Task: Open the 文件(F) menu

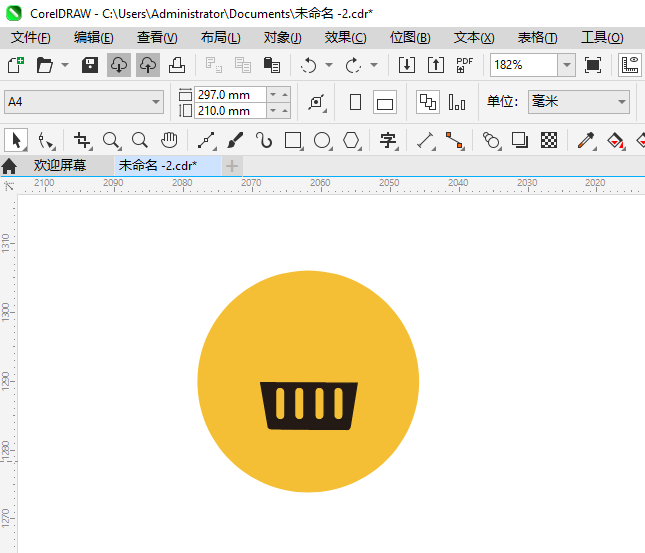Action: (30, 38)
